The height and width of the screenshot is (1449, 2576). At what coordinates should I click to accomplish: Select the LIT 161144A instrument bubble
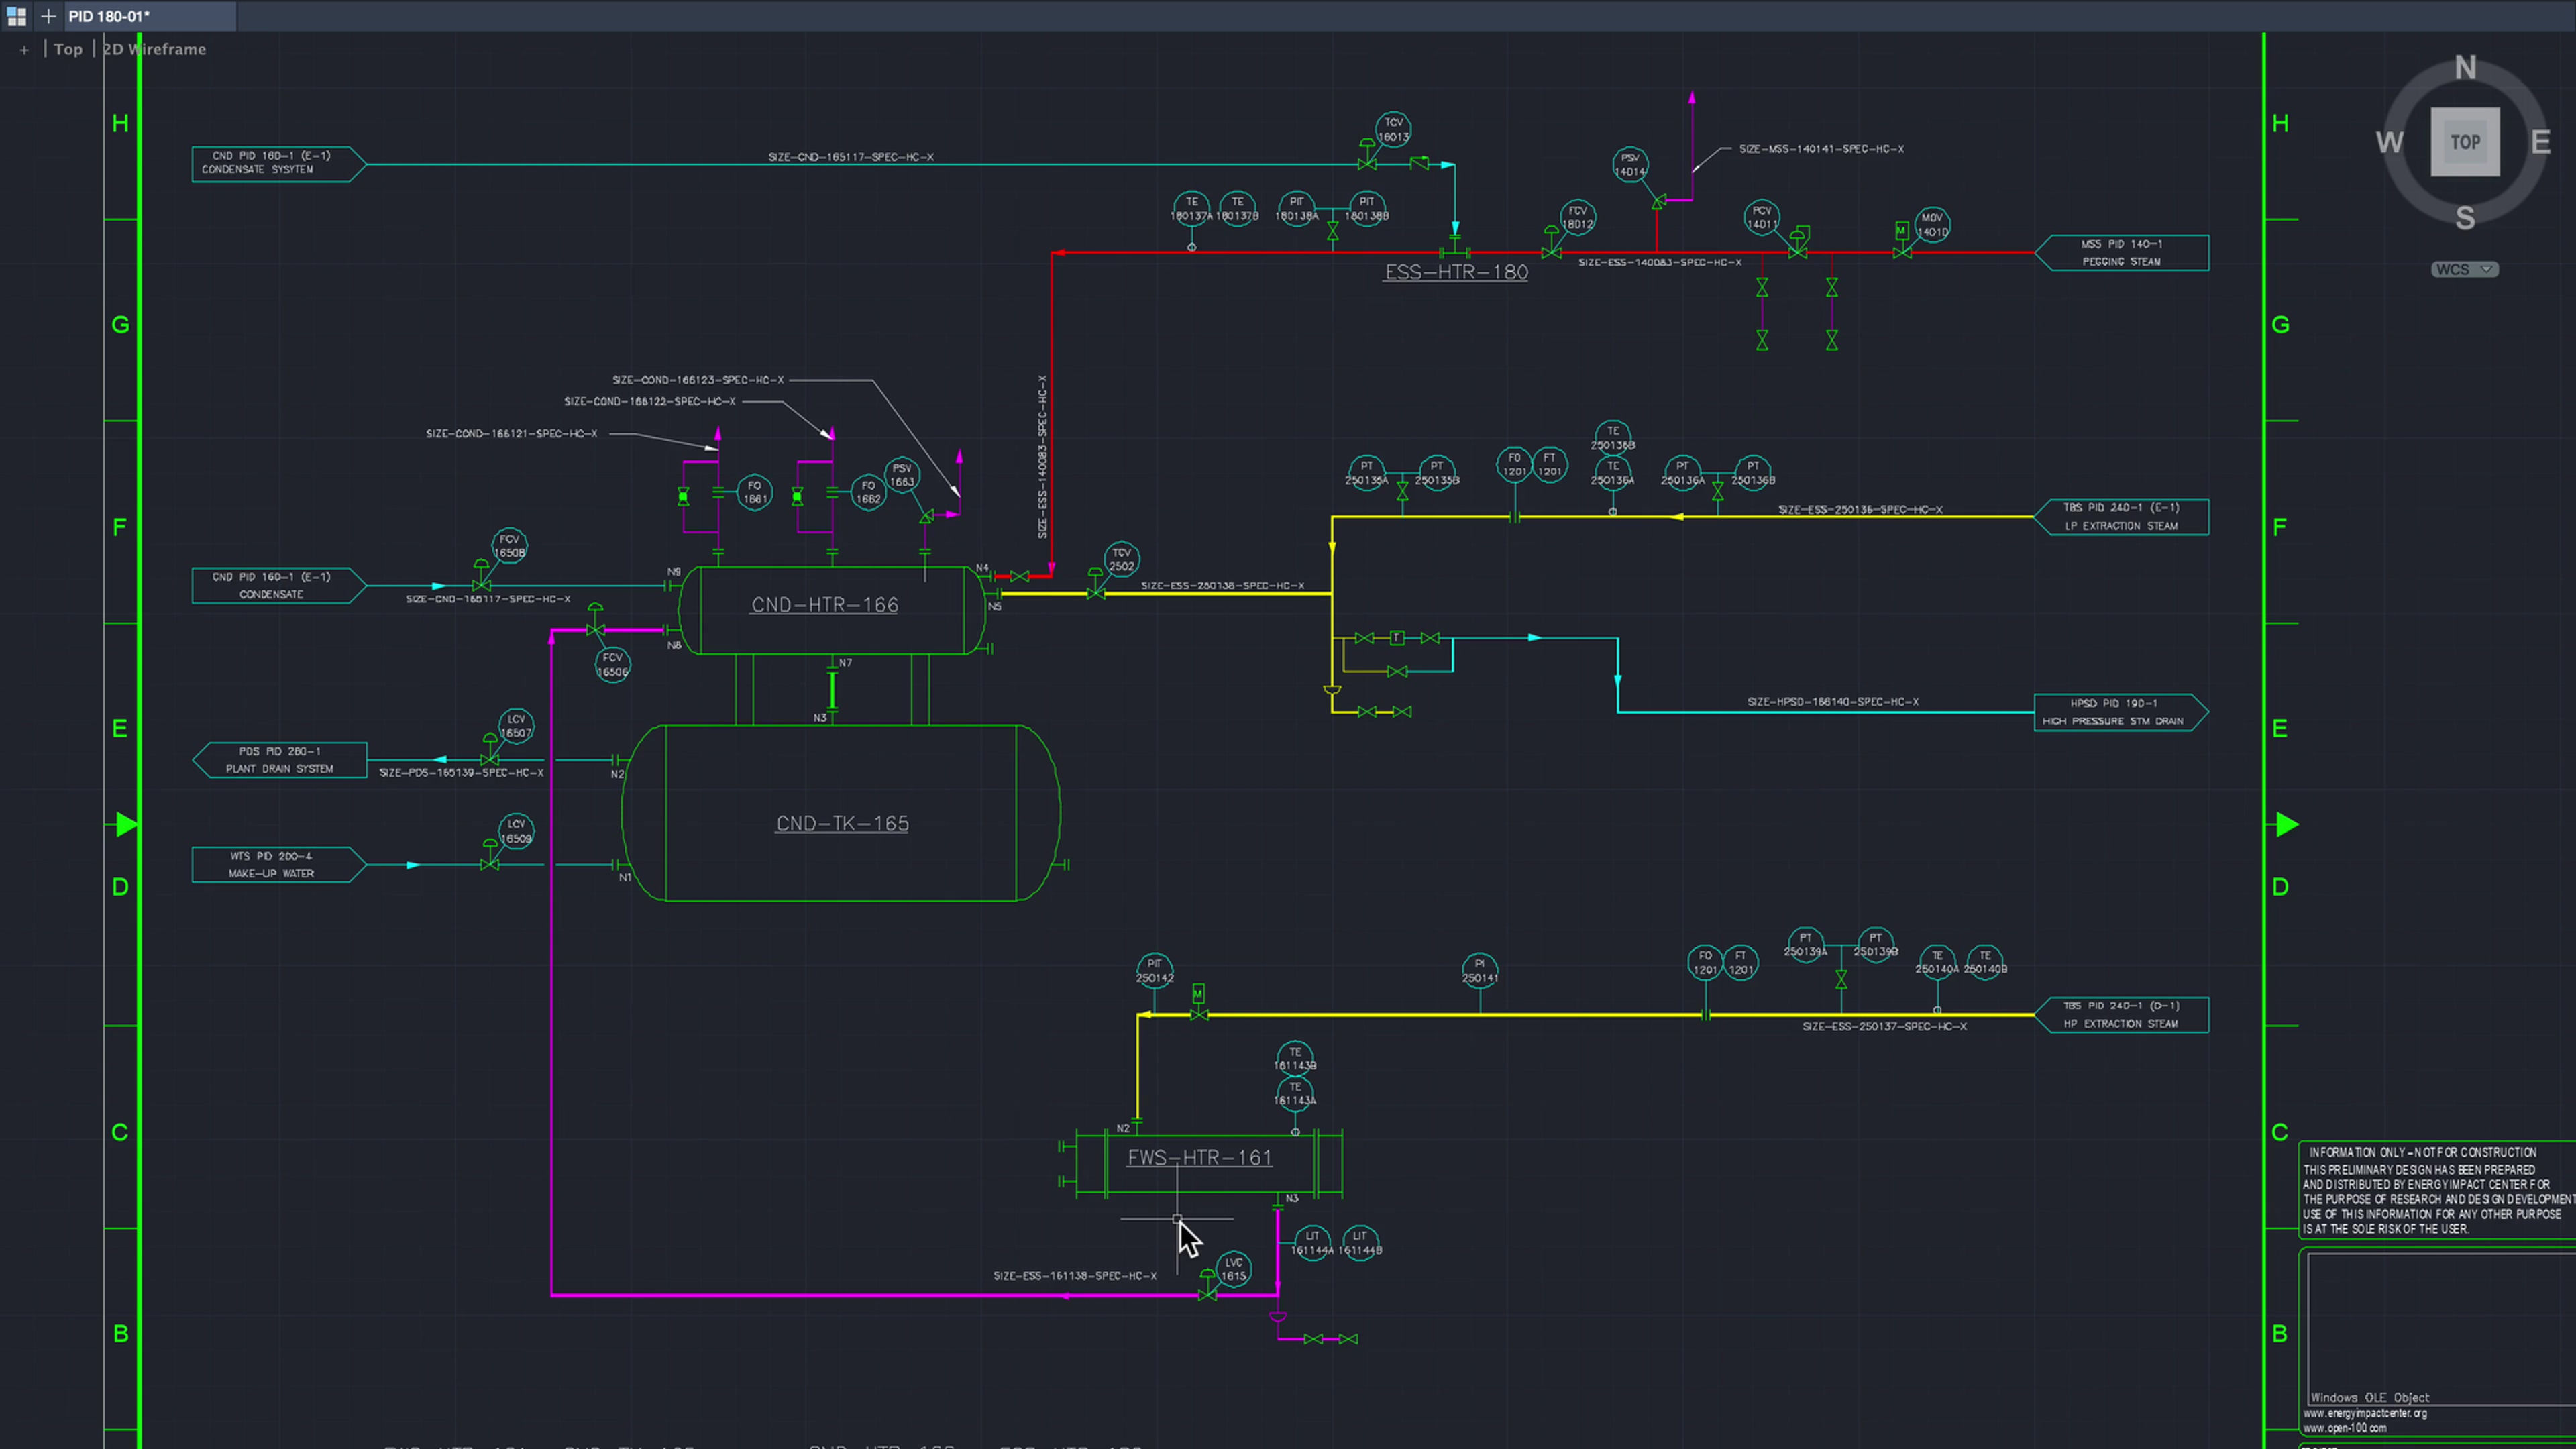(1312, 1243)
